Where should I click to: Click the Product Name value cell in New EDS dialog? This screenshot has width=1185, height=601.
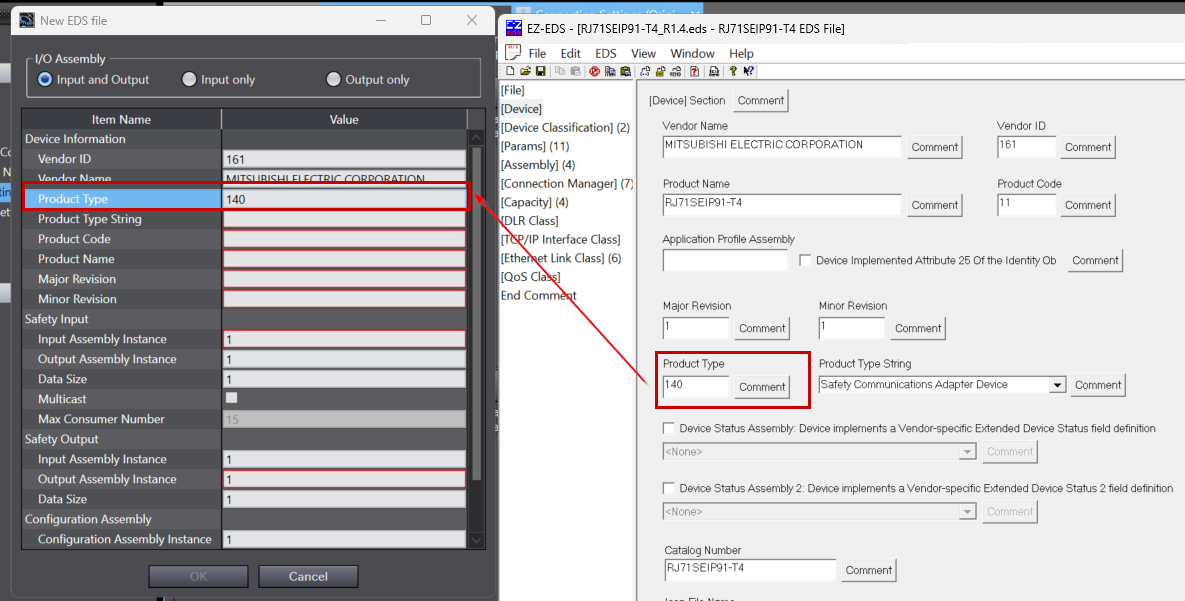[345, 259]
